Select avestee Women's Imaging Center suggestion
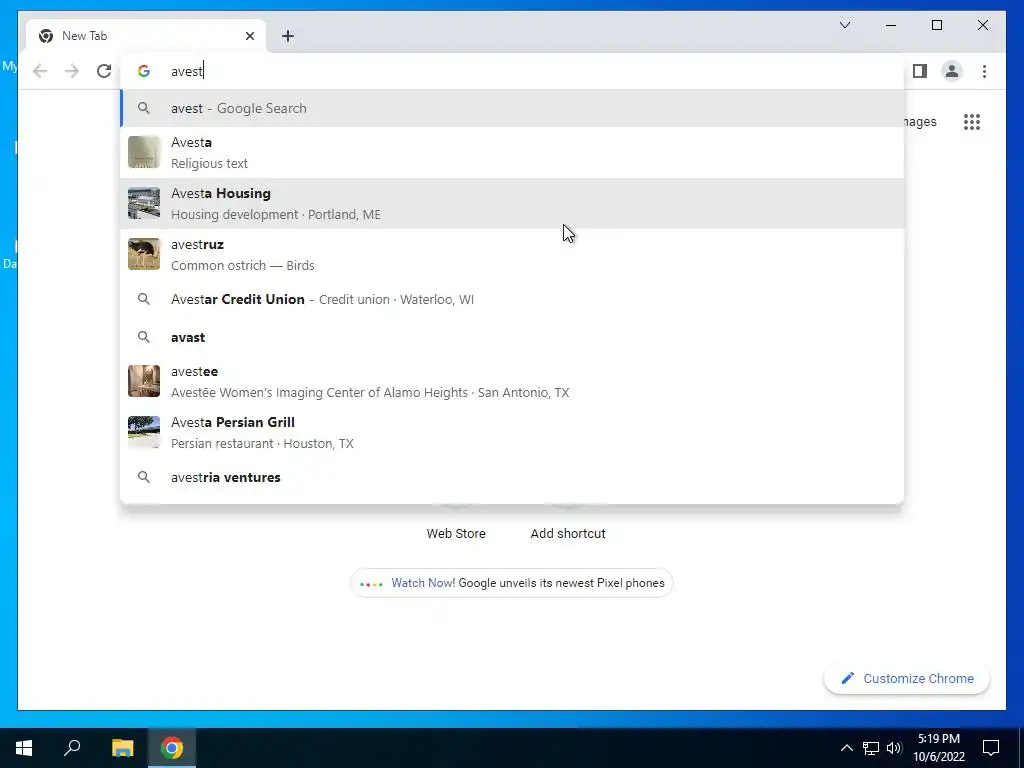Image resolution: width=1024 pixels, height=768 pixels. pos(513,381)
